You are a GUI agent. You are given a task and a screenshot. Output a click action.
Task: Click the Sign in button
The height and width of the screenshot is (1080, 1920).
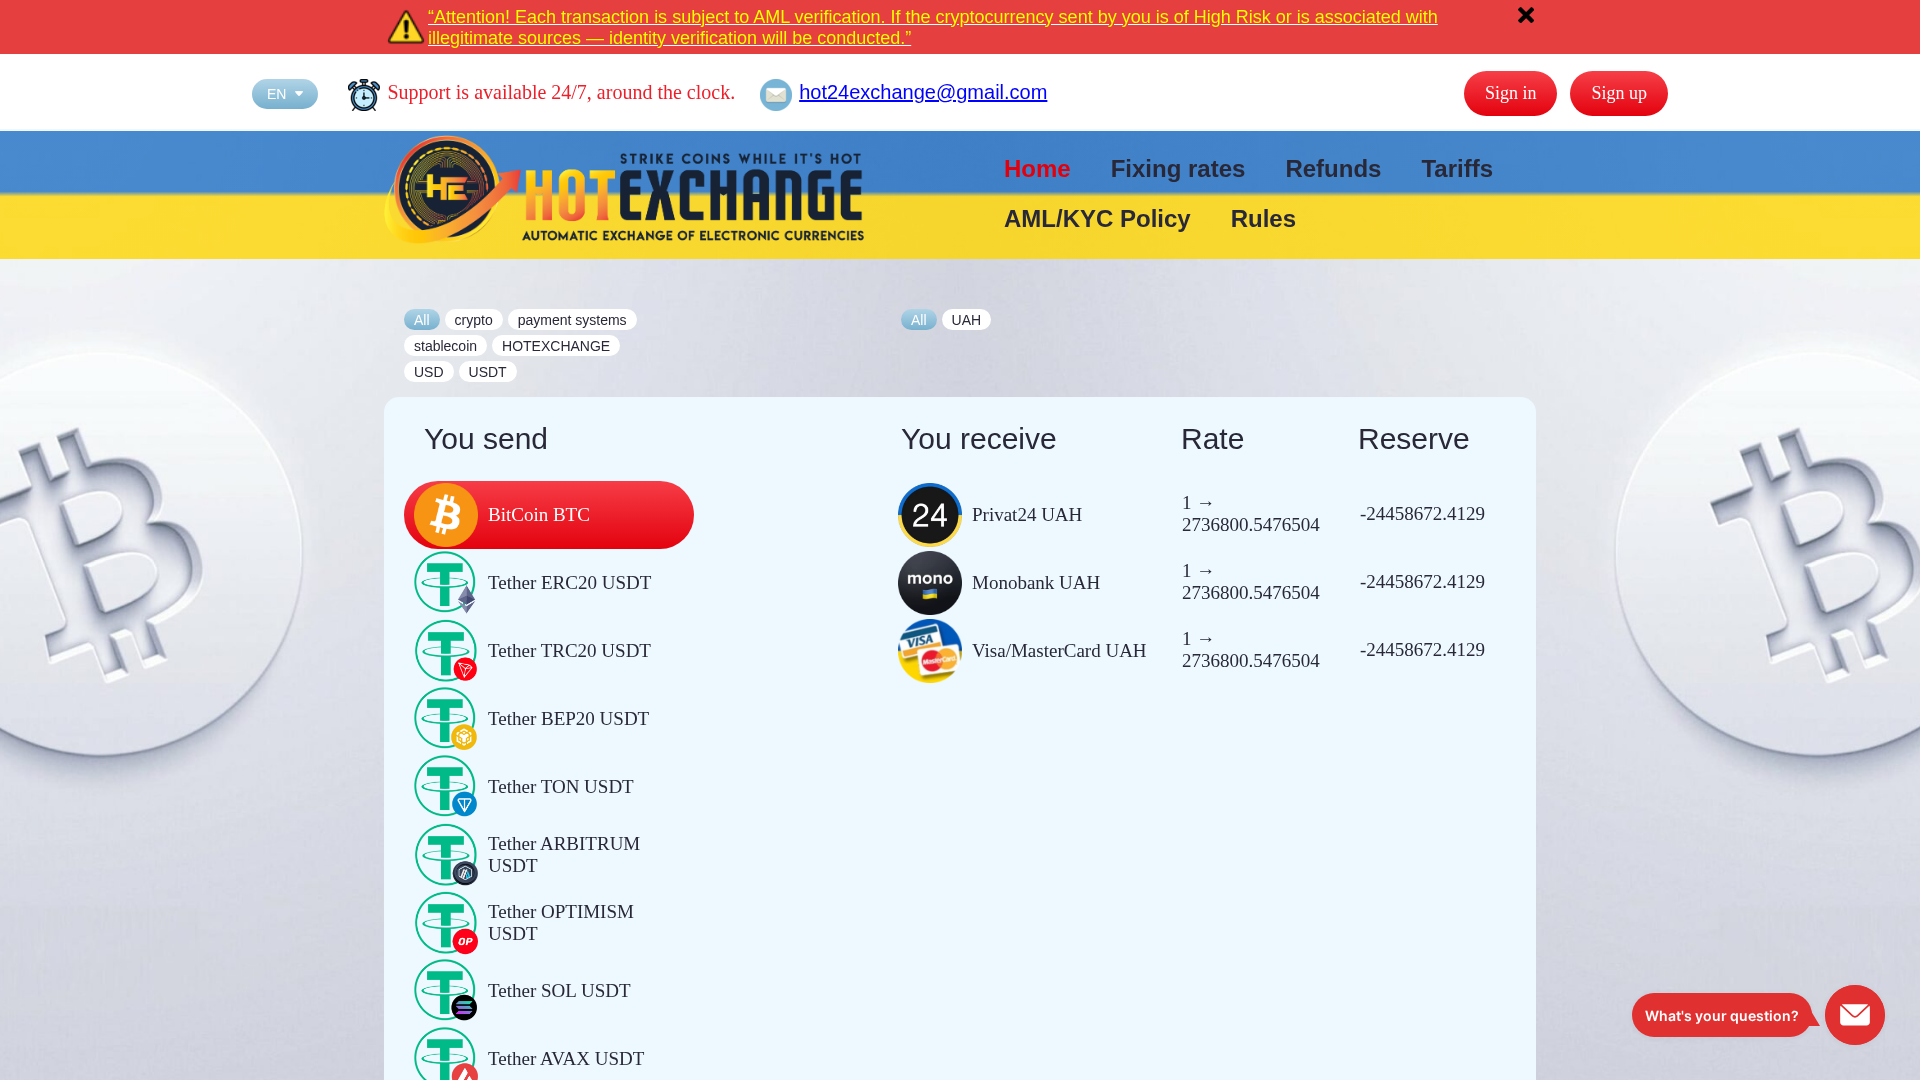pyautogui.click(x=1510, y=93)
